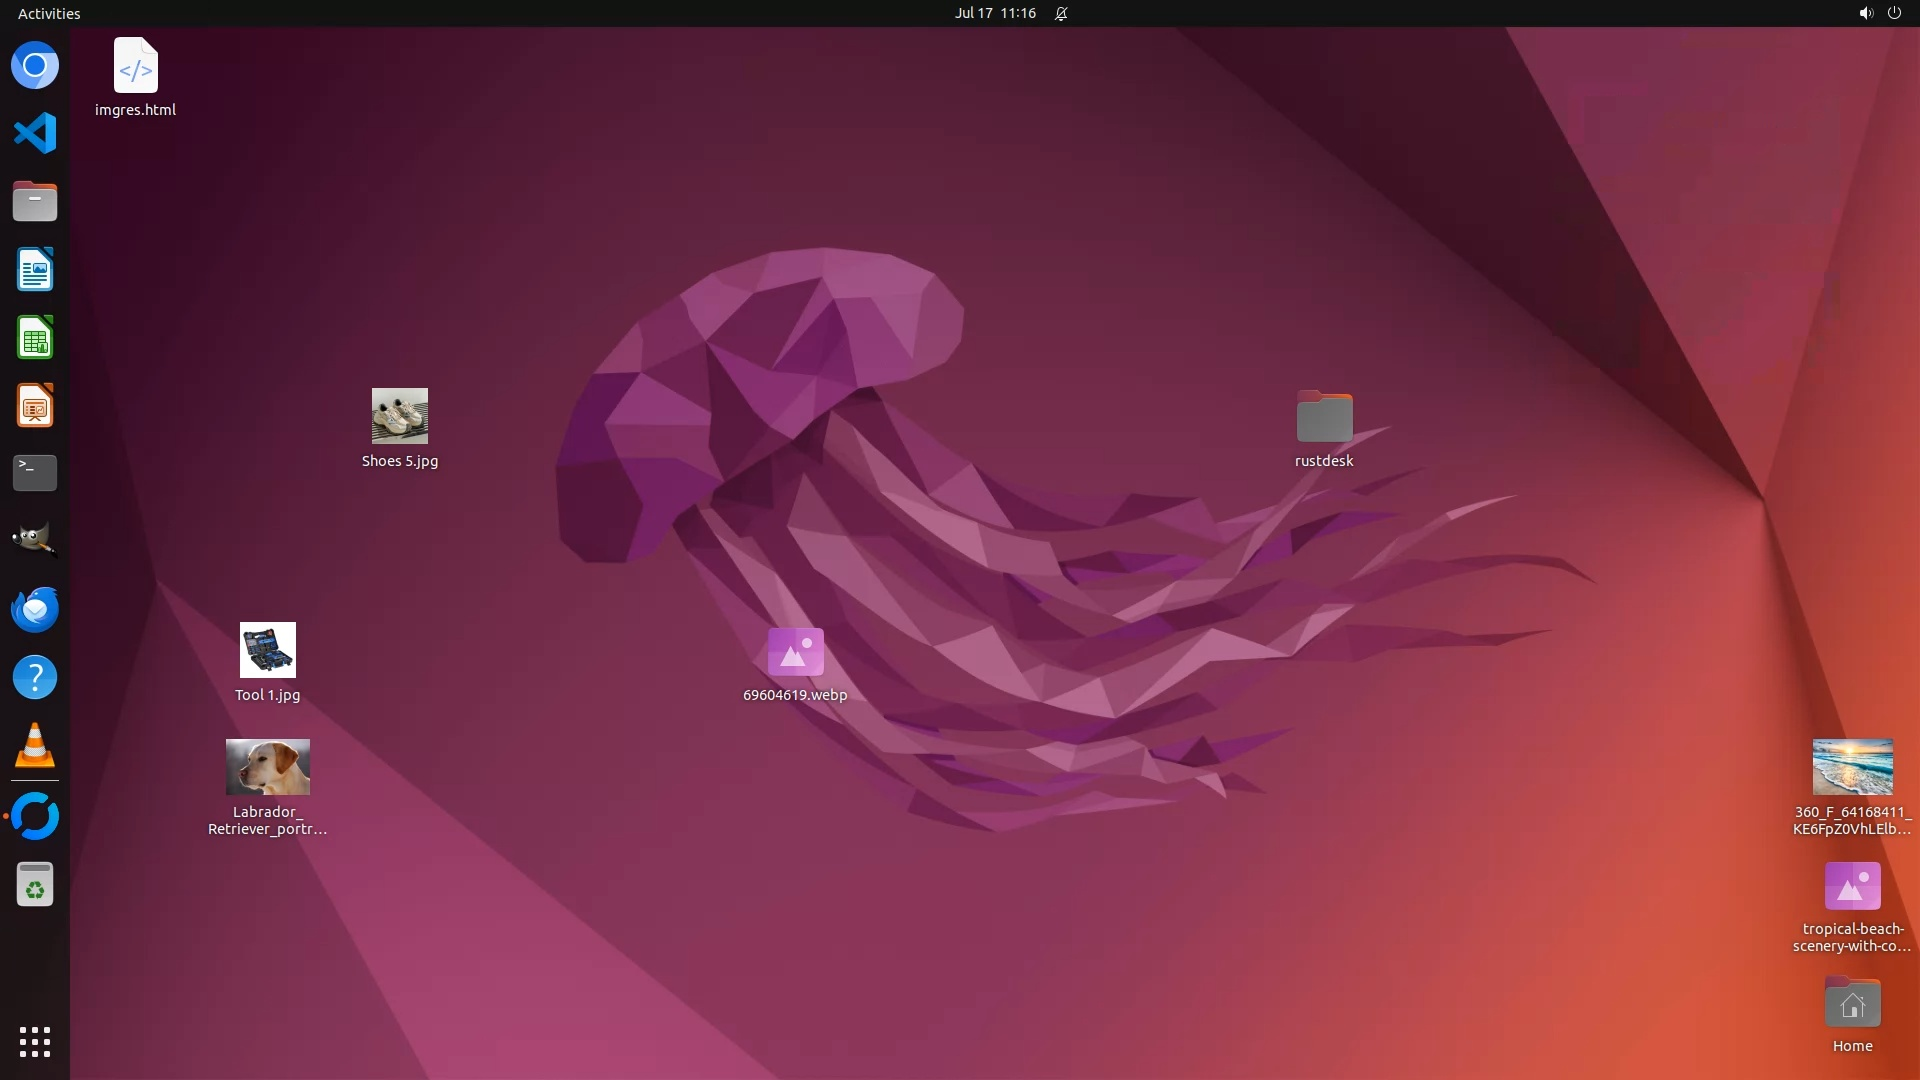Image resolution: width=1920 pixels, height=1080 pixels.
Task: Open Thunderbird mail from dock
Action: click(x=35, y=609)
